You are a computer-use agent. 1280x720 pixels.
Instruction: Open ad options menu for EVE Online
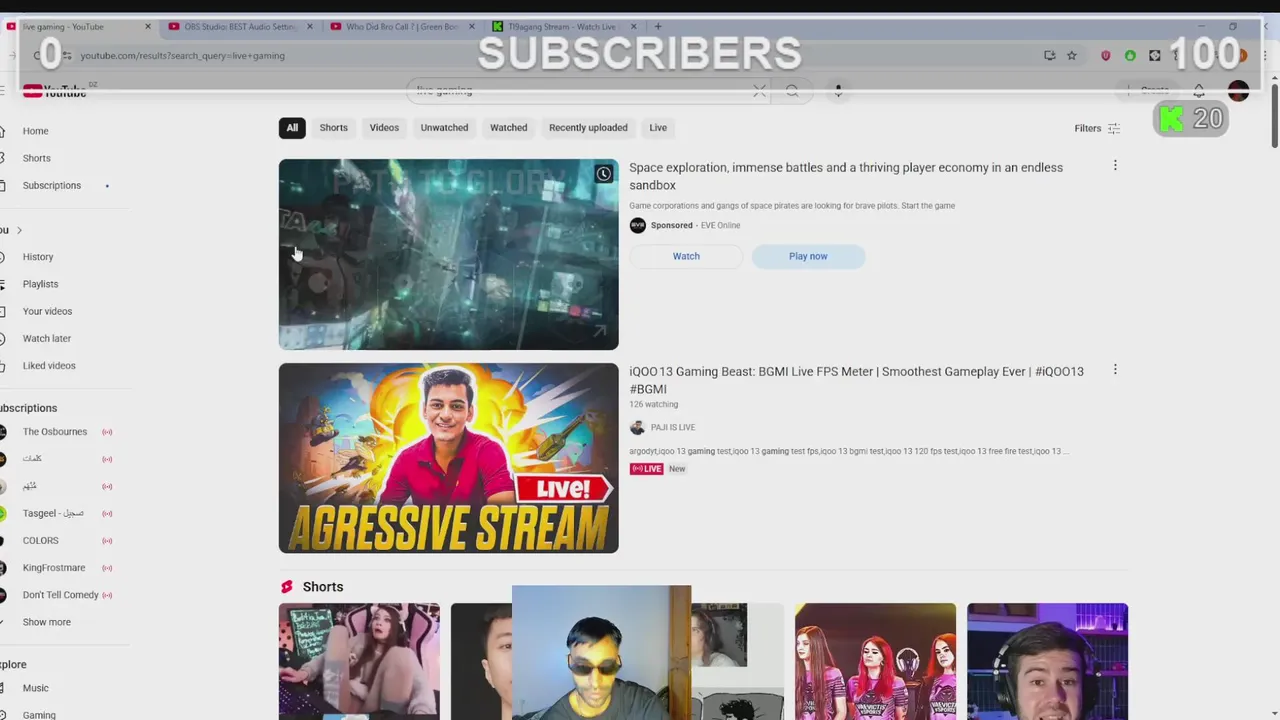tap(1115, 166)
